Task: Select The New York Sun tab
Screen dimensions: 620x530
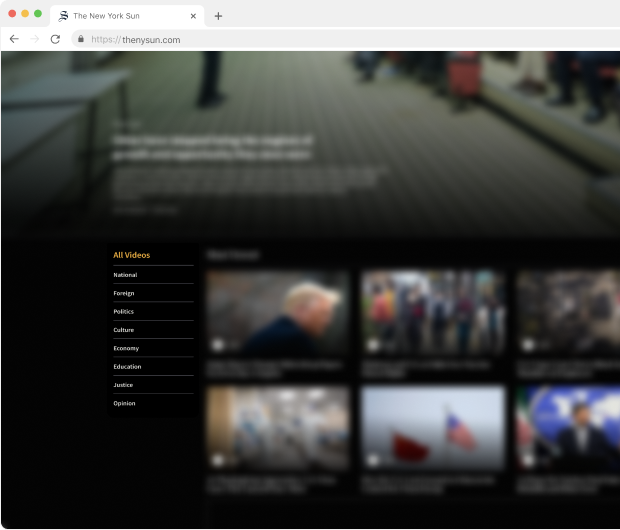Action: (120, 16)
